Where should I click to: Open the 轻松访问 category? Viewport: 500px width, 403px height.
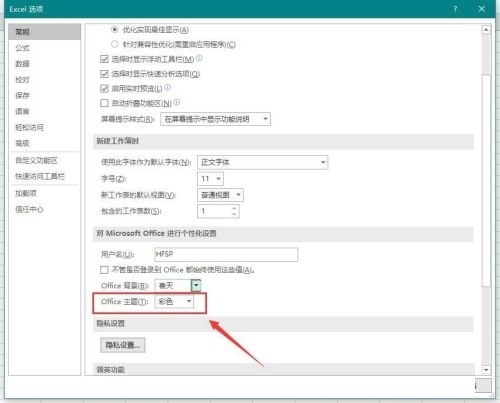click(29, 127)
